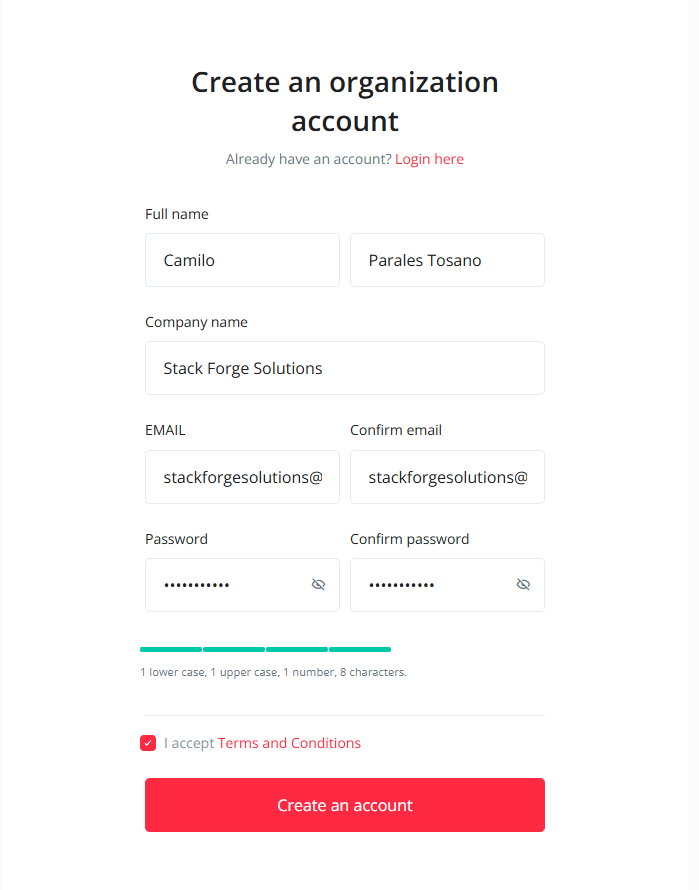Click the Stack Forge Solutions company field
This screenshot has width=699, height=890.
tap(344, 368)
